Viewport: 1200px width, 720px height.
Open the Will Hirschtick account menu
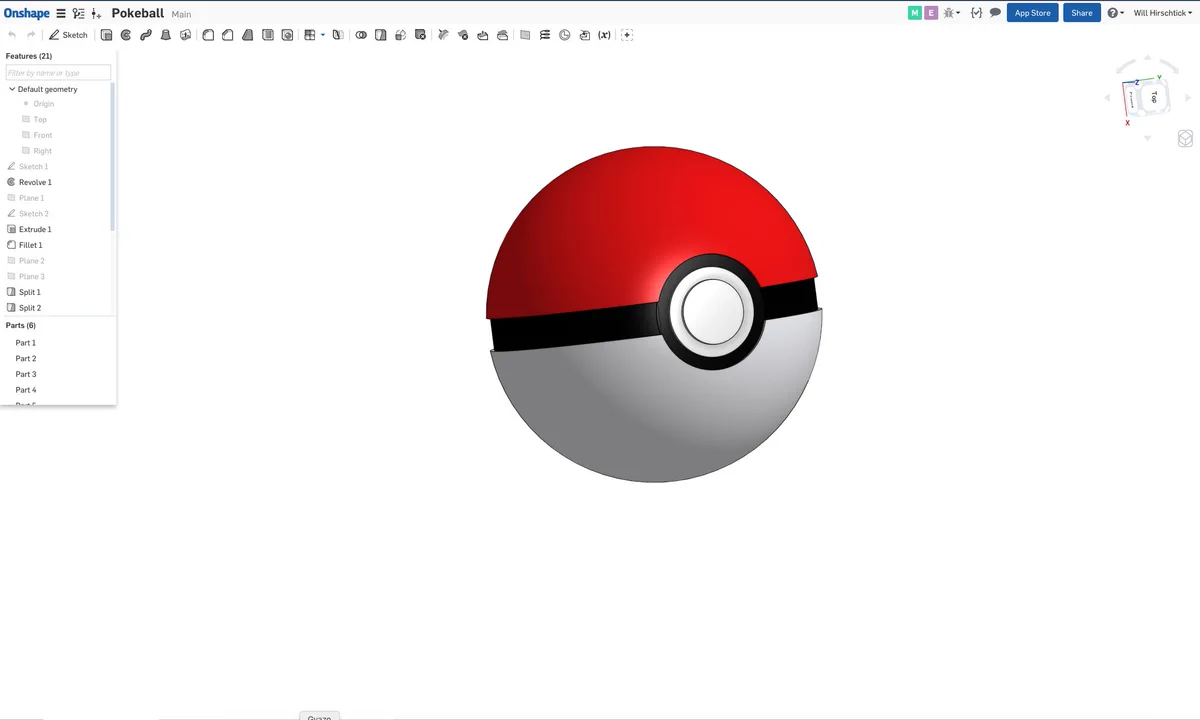(1163, 13)
